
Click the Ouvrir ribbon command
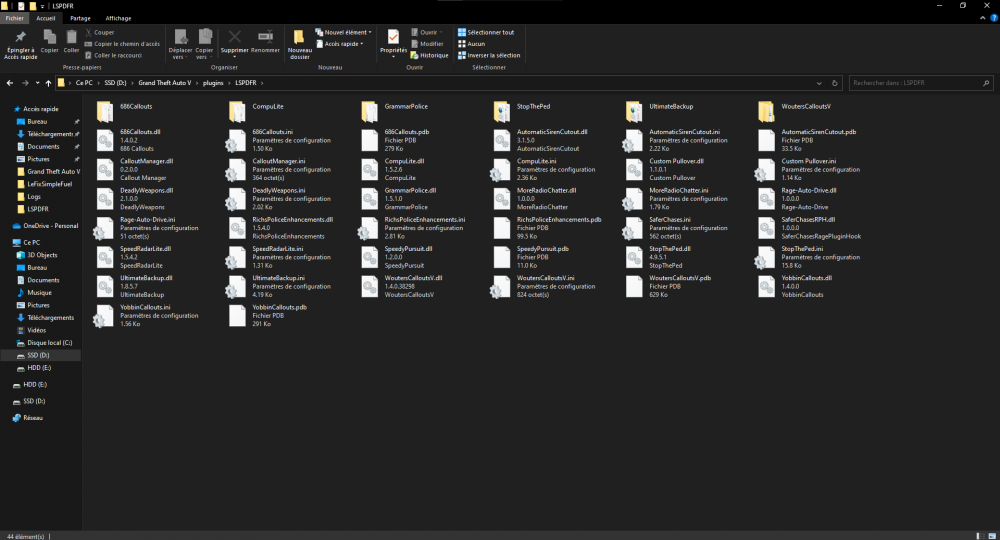point(426,33)
